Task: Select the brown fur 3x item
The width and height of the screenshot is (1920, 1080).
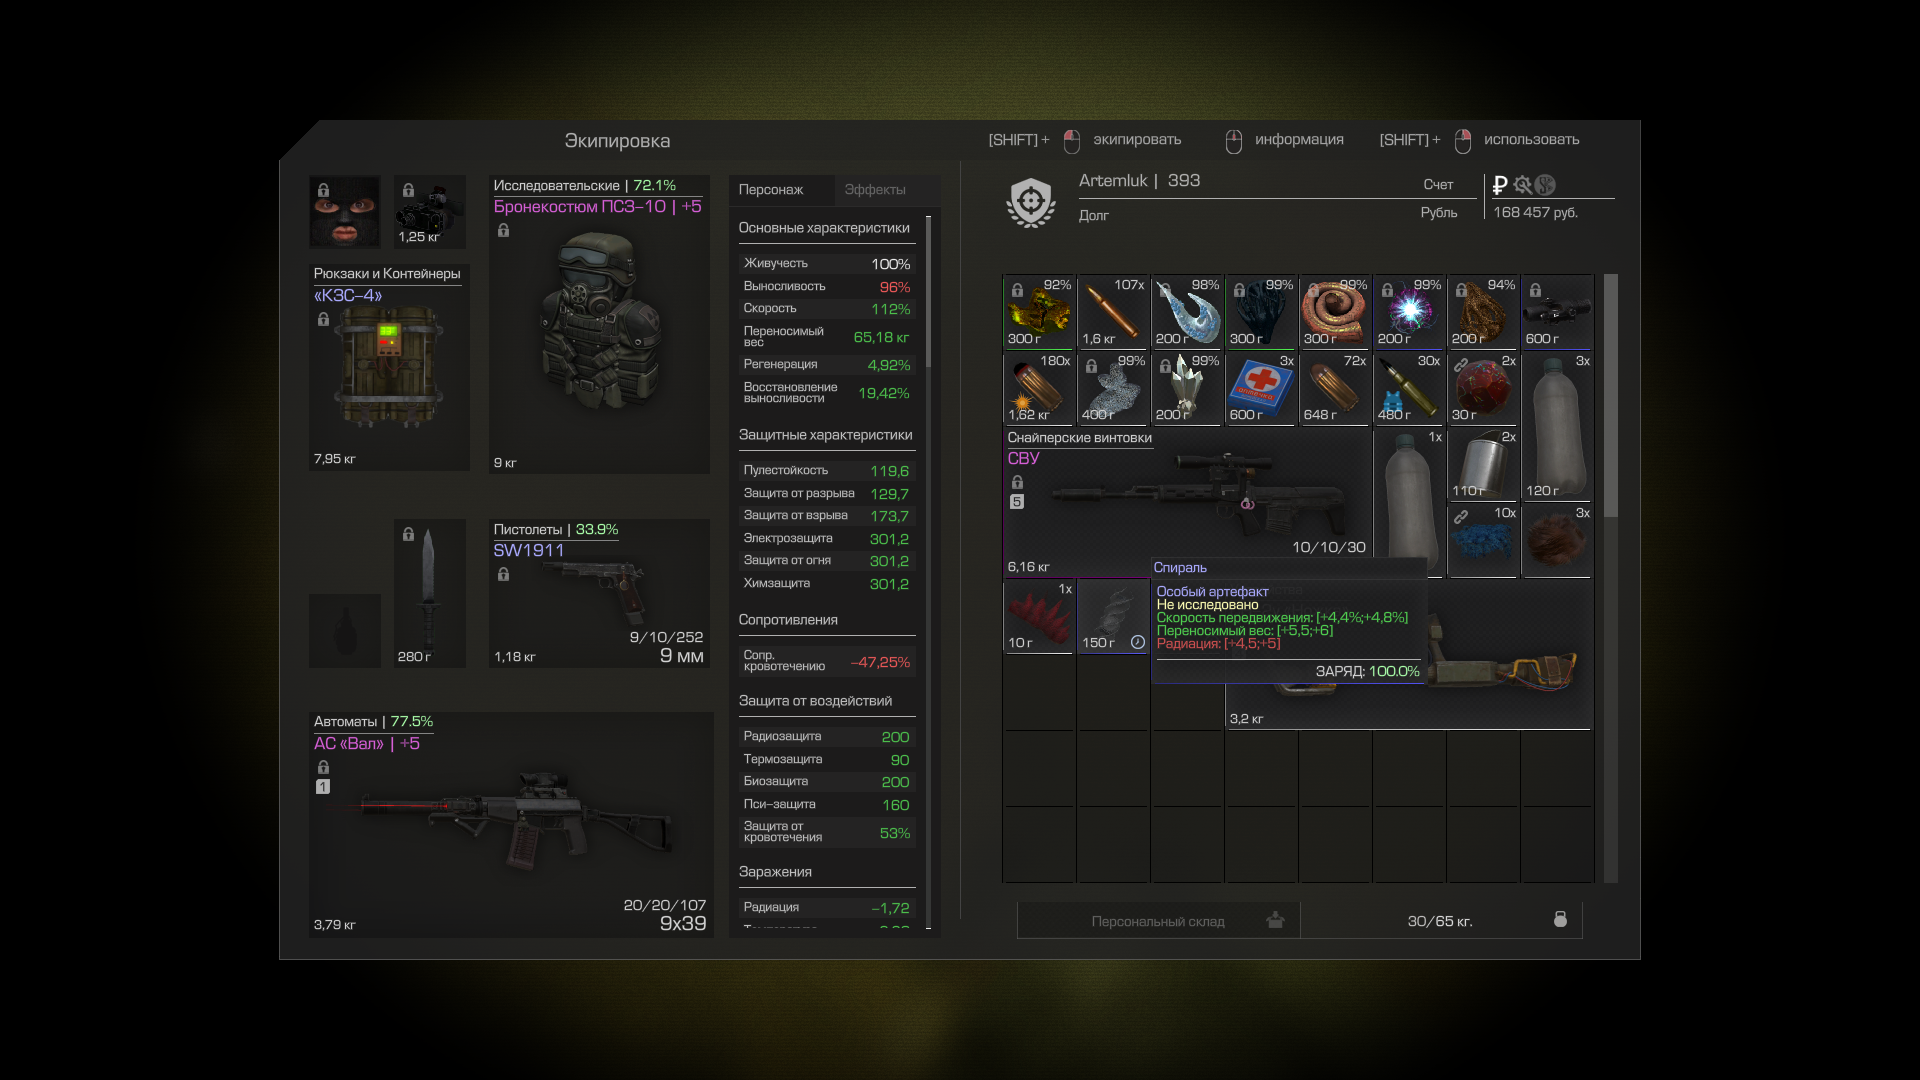Action: coord(1557,540)
